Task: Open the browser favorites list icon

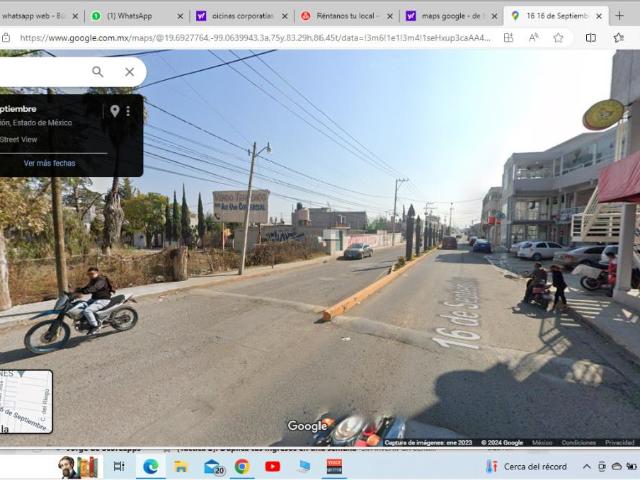Action: pyautogui.click(x=619, y=38)
